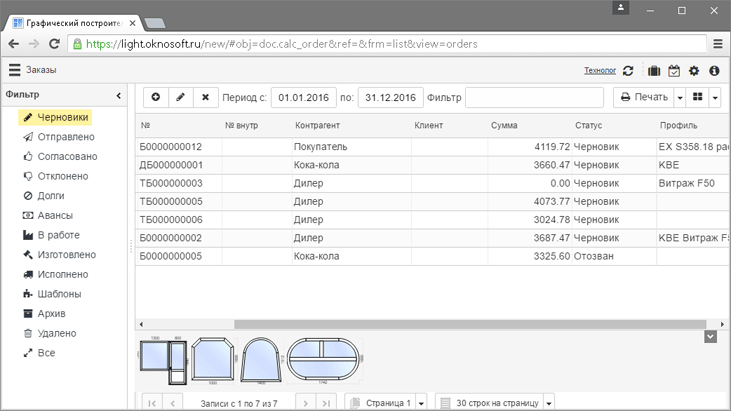Expand the Печать dropdown arrow
The width and height of the screenshot is (731, 411).
680,98
